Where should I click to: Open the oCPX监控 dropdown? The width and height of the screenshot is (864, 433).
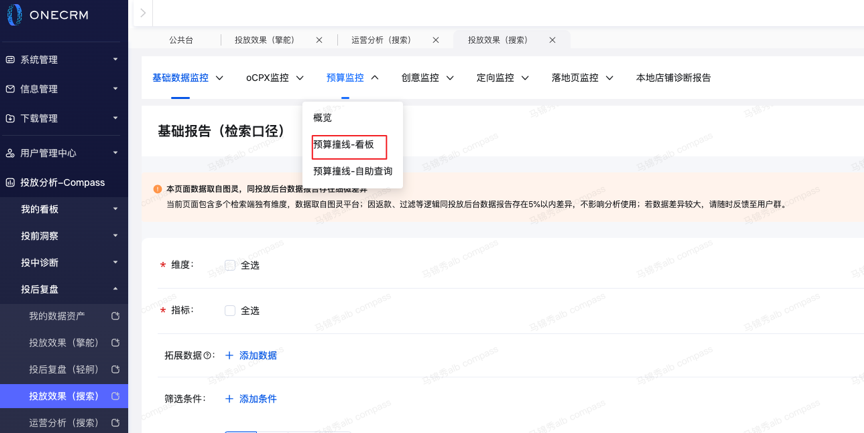click(x=275, y=78)
